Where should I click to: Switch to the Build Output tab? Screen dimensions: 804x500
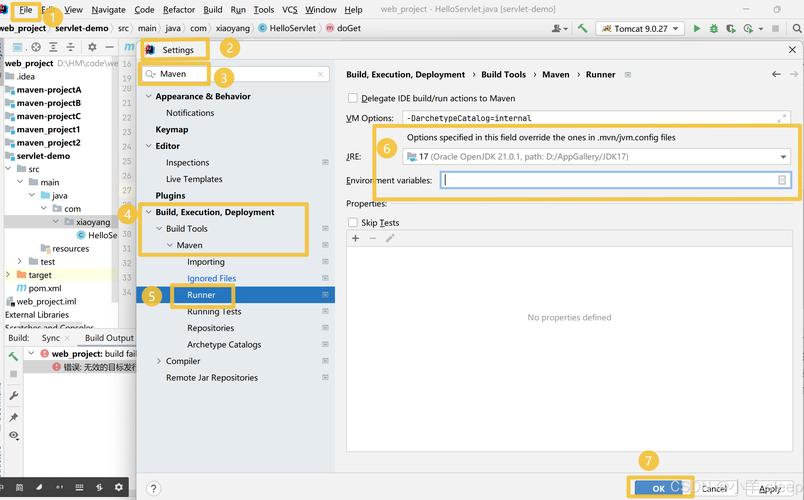click(x=108, y=338)
